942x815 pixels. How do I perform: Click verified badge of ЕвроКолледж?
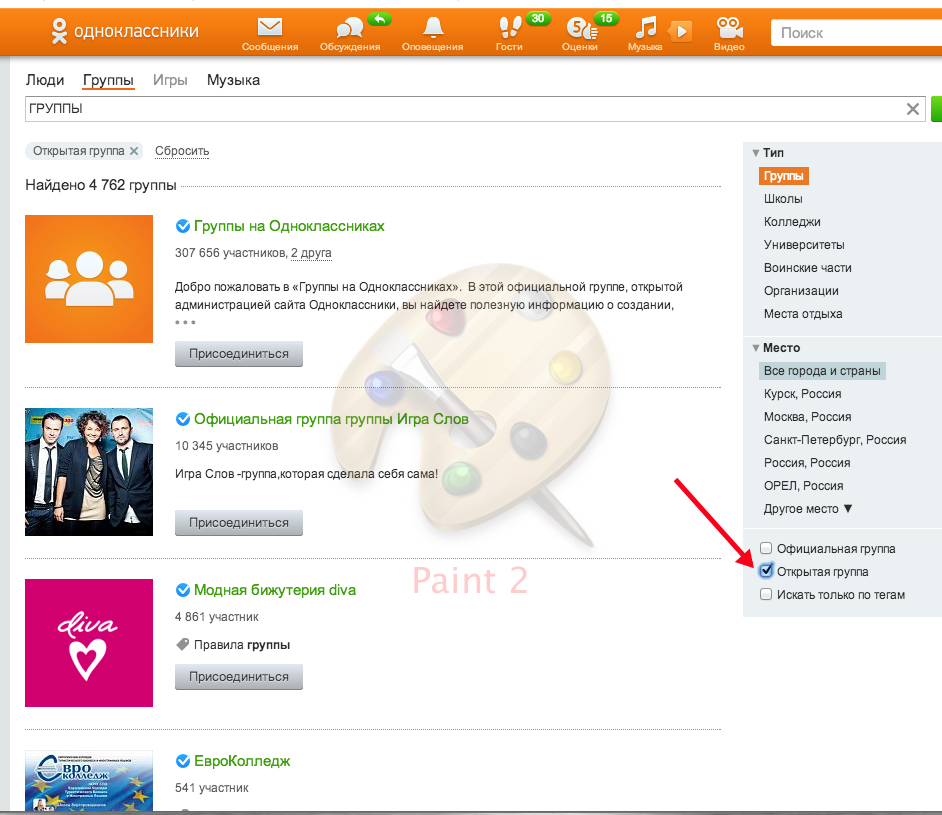click(x=183, y=762)
